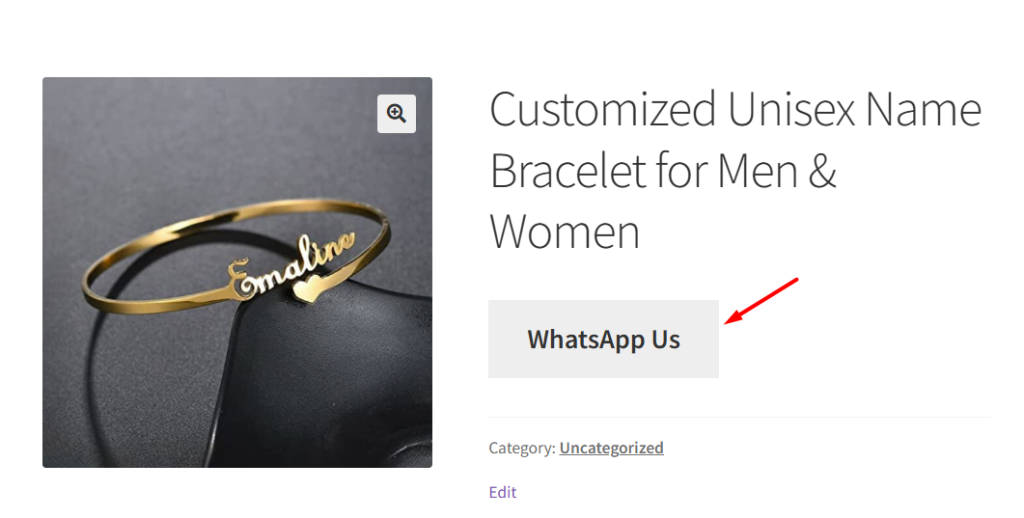The image size is (1024, 518).
Task: Click the red arrow annotation
Action: [x=761, y=300]
